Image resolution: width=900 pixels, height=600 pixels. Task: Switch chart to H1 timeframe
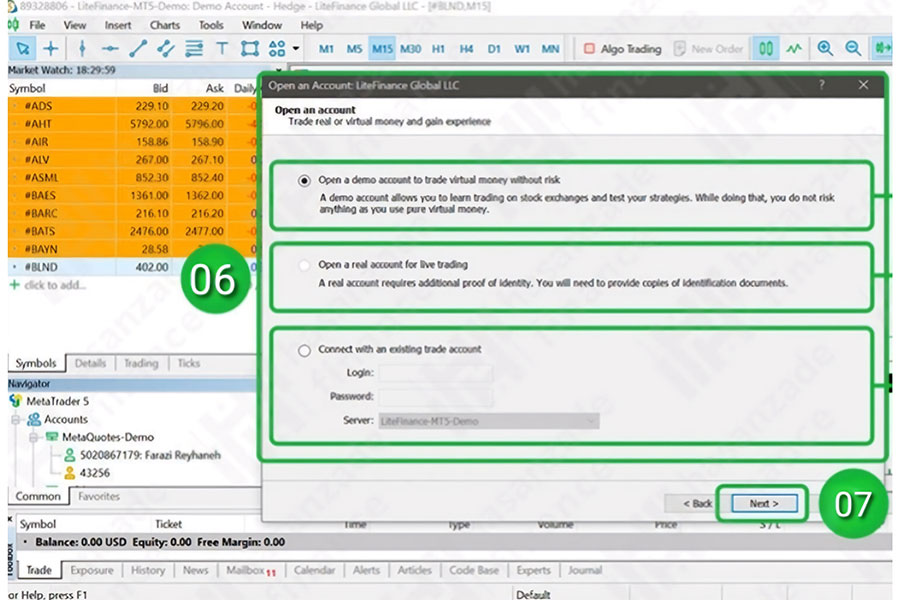tap(439, 49)
